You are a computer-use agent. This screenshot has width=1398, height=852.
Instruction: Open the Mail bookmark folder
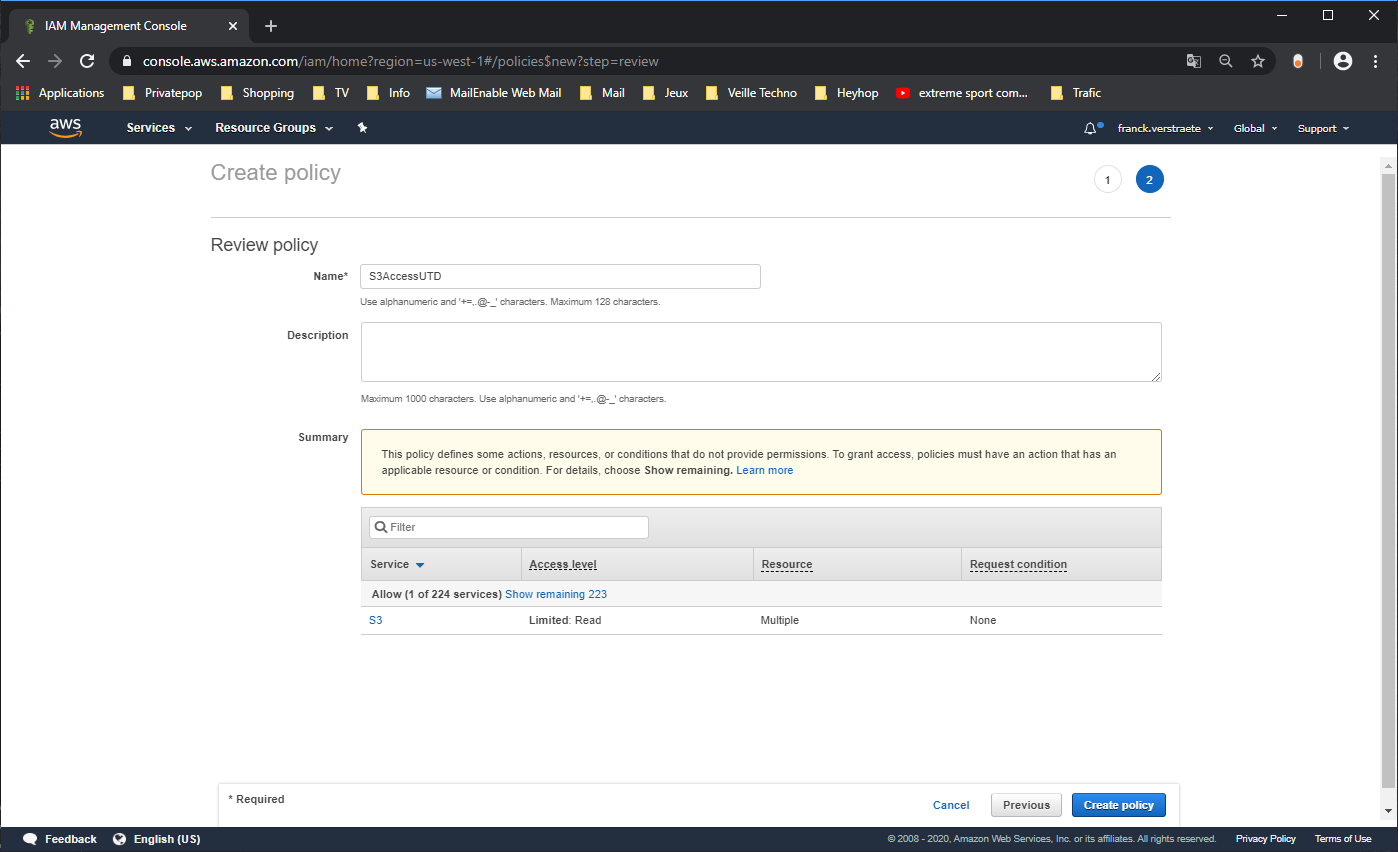click(602, 93)
